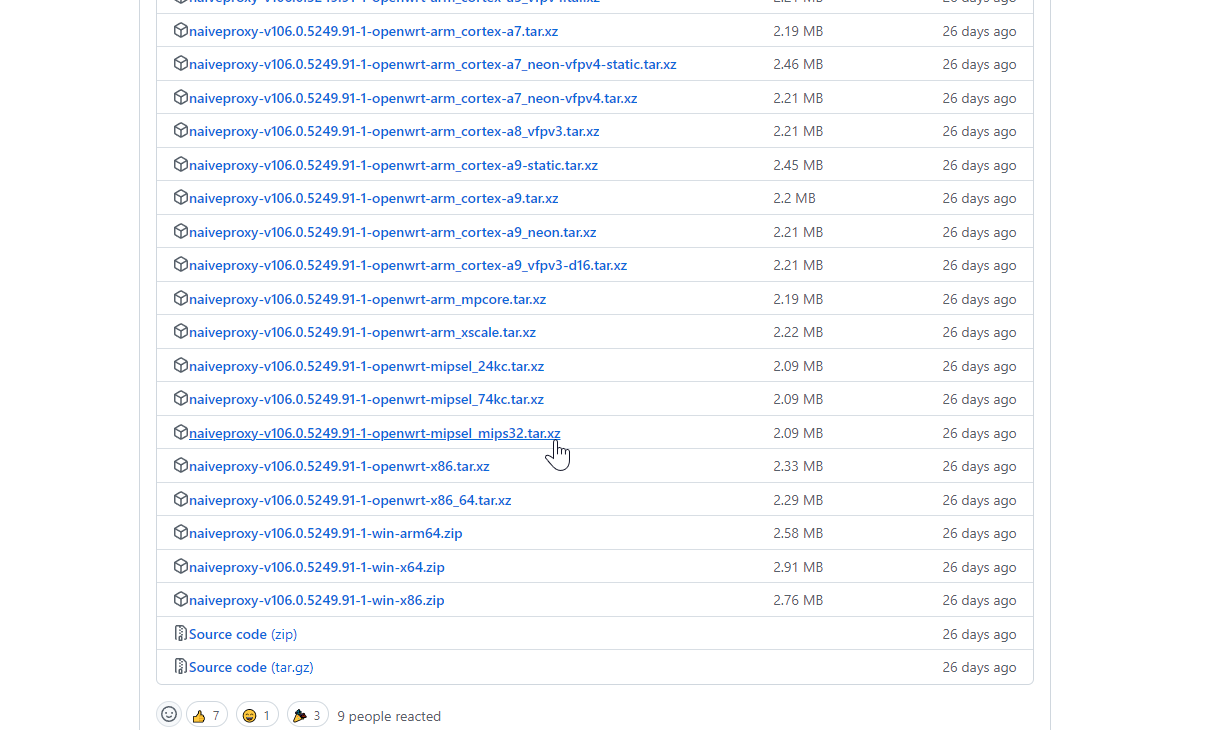Click the zip file icon beside Source code (zip)

(181, 633)
